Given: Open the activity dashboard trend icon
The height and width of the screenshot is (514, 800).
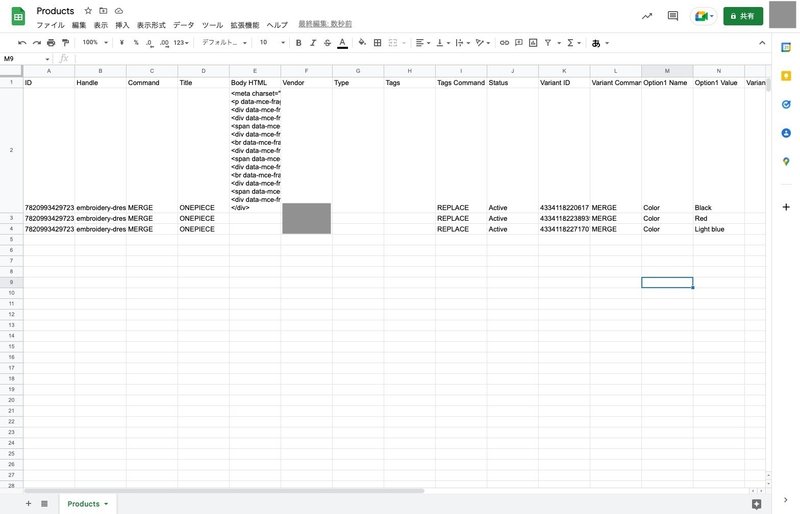Looking at the screenshot, I should [x=647, y=16].
